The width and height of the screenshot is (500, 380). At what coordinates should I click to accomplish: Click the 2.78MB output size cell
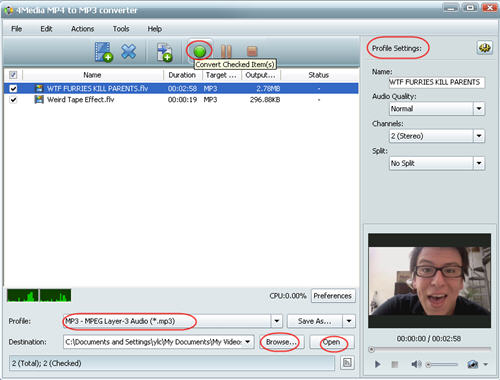268,88
